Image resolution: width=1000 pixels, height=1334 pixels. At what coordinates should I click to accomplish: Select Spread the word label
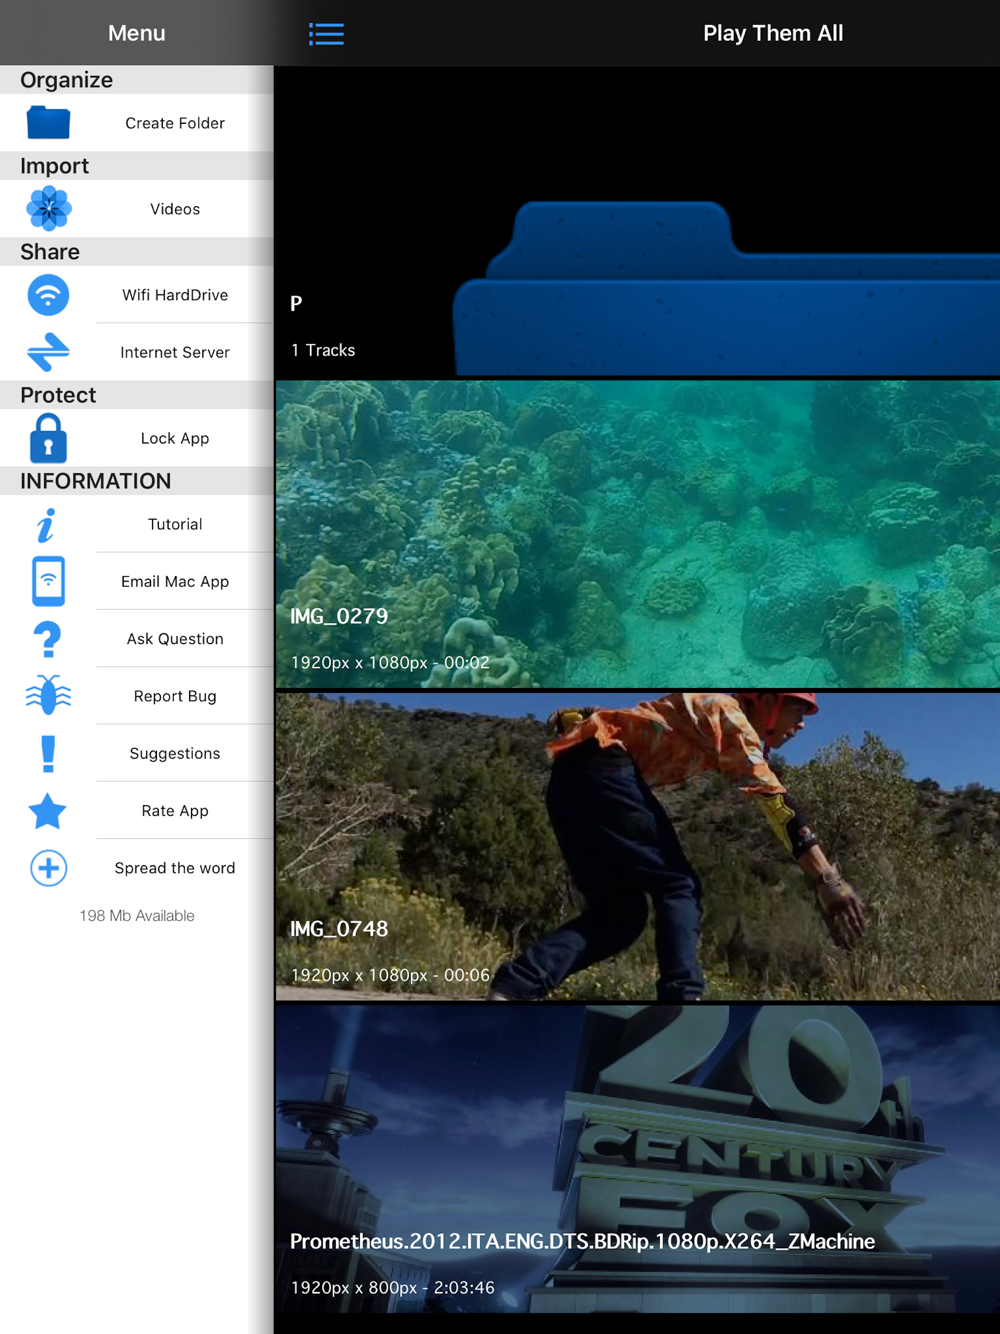(x=175, y=868)
